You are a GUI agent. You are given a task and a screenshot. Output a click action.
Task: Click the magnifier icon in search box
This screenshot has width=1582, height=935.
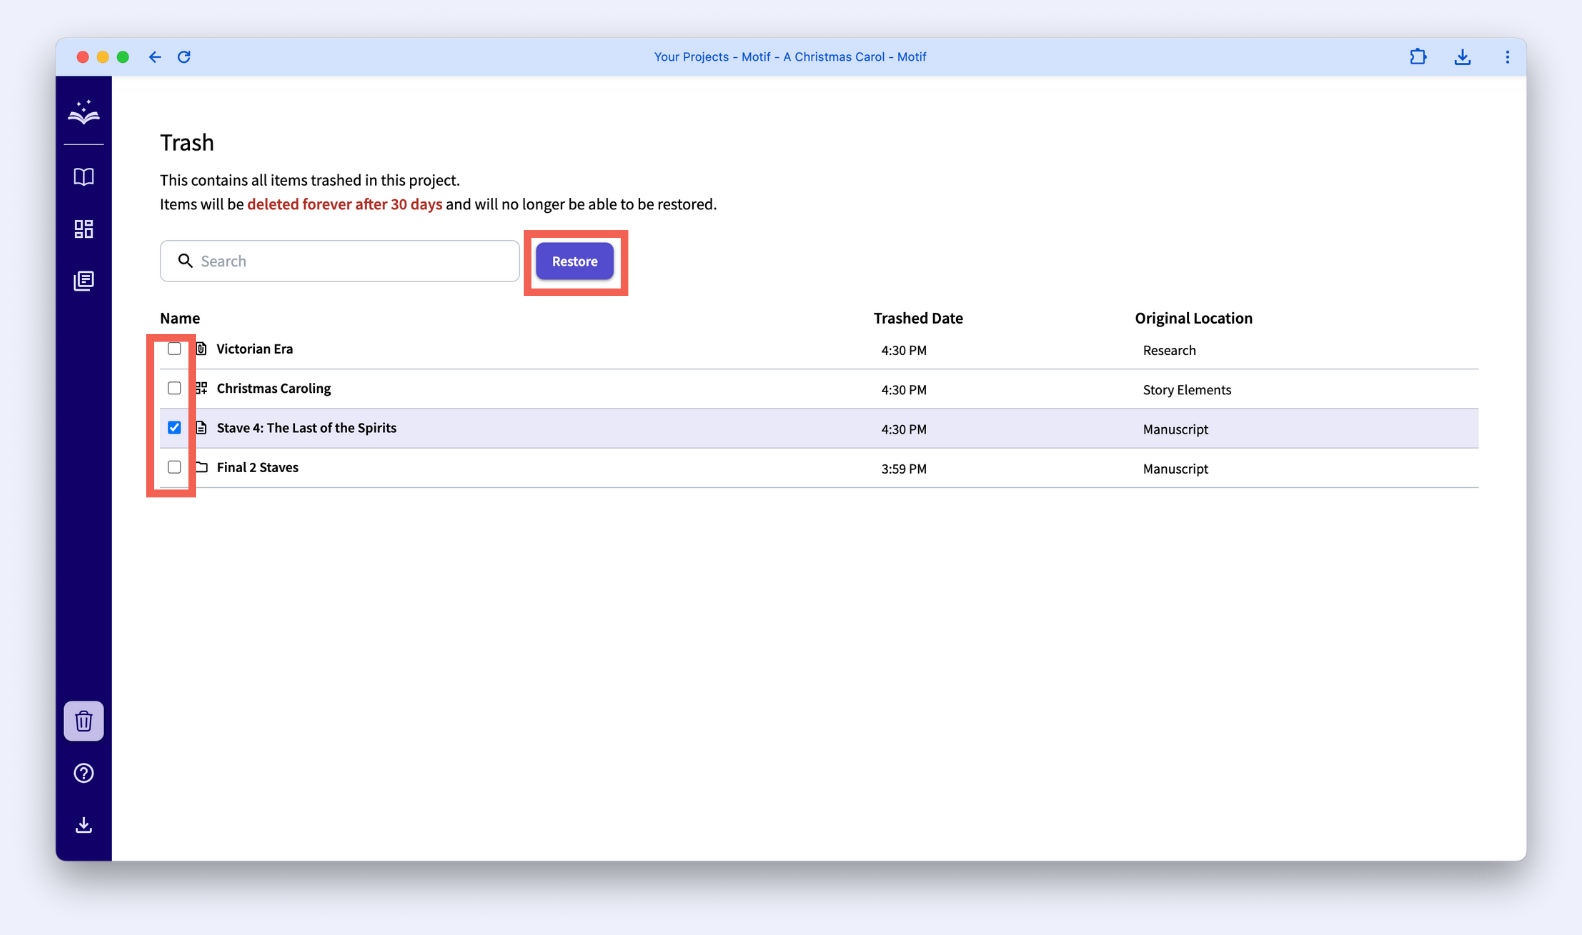pyautogui.click(x=185, y=261)
